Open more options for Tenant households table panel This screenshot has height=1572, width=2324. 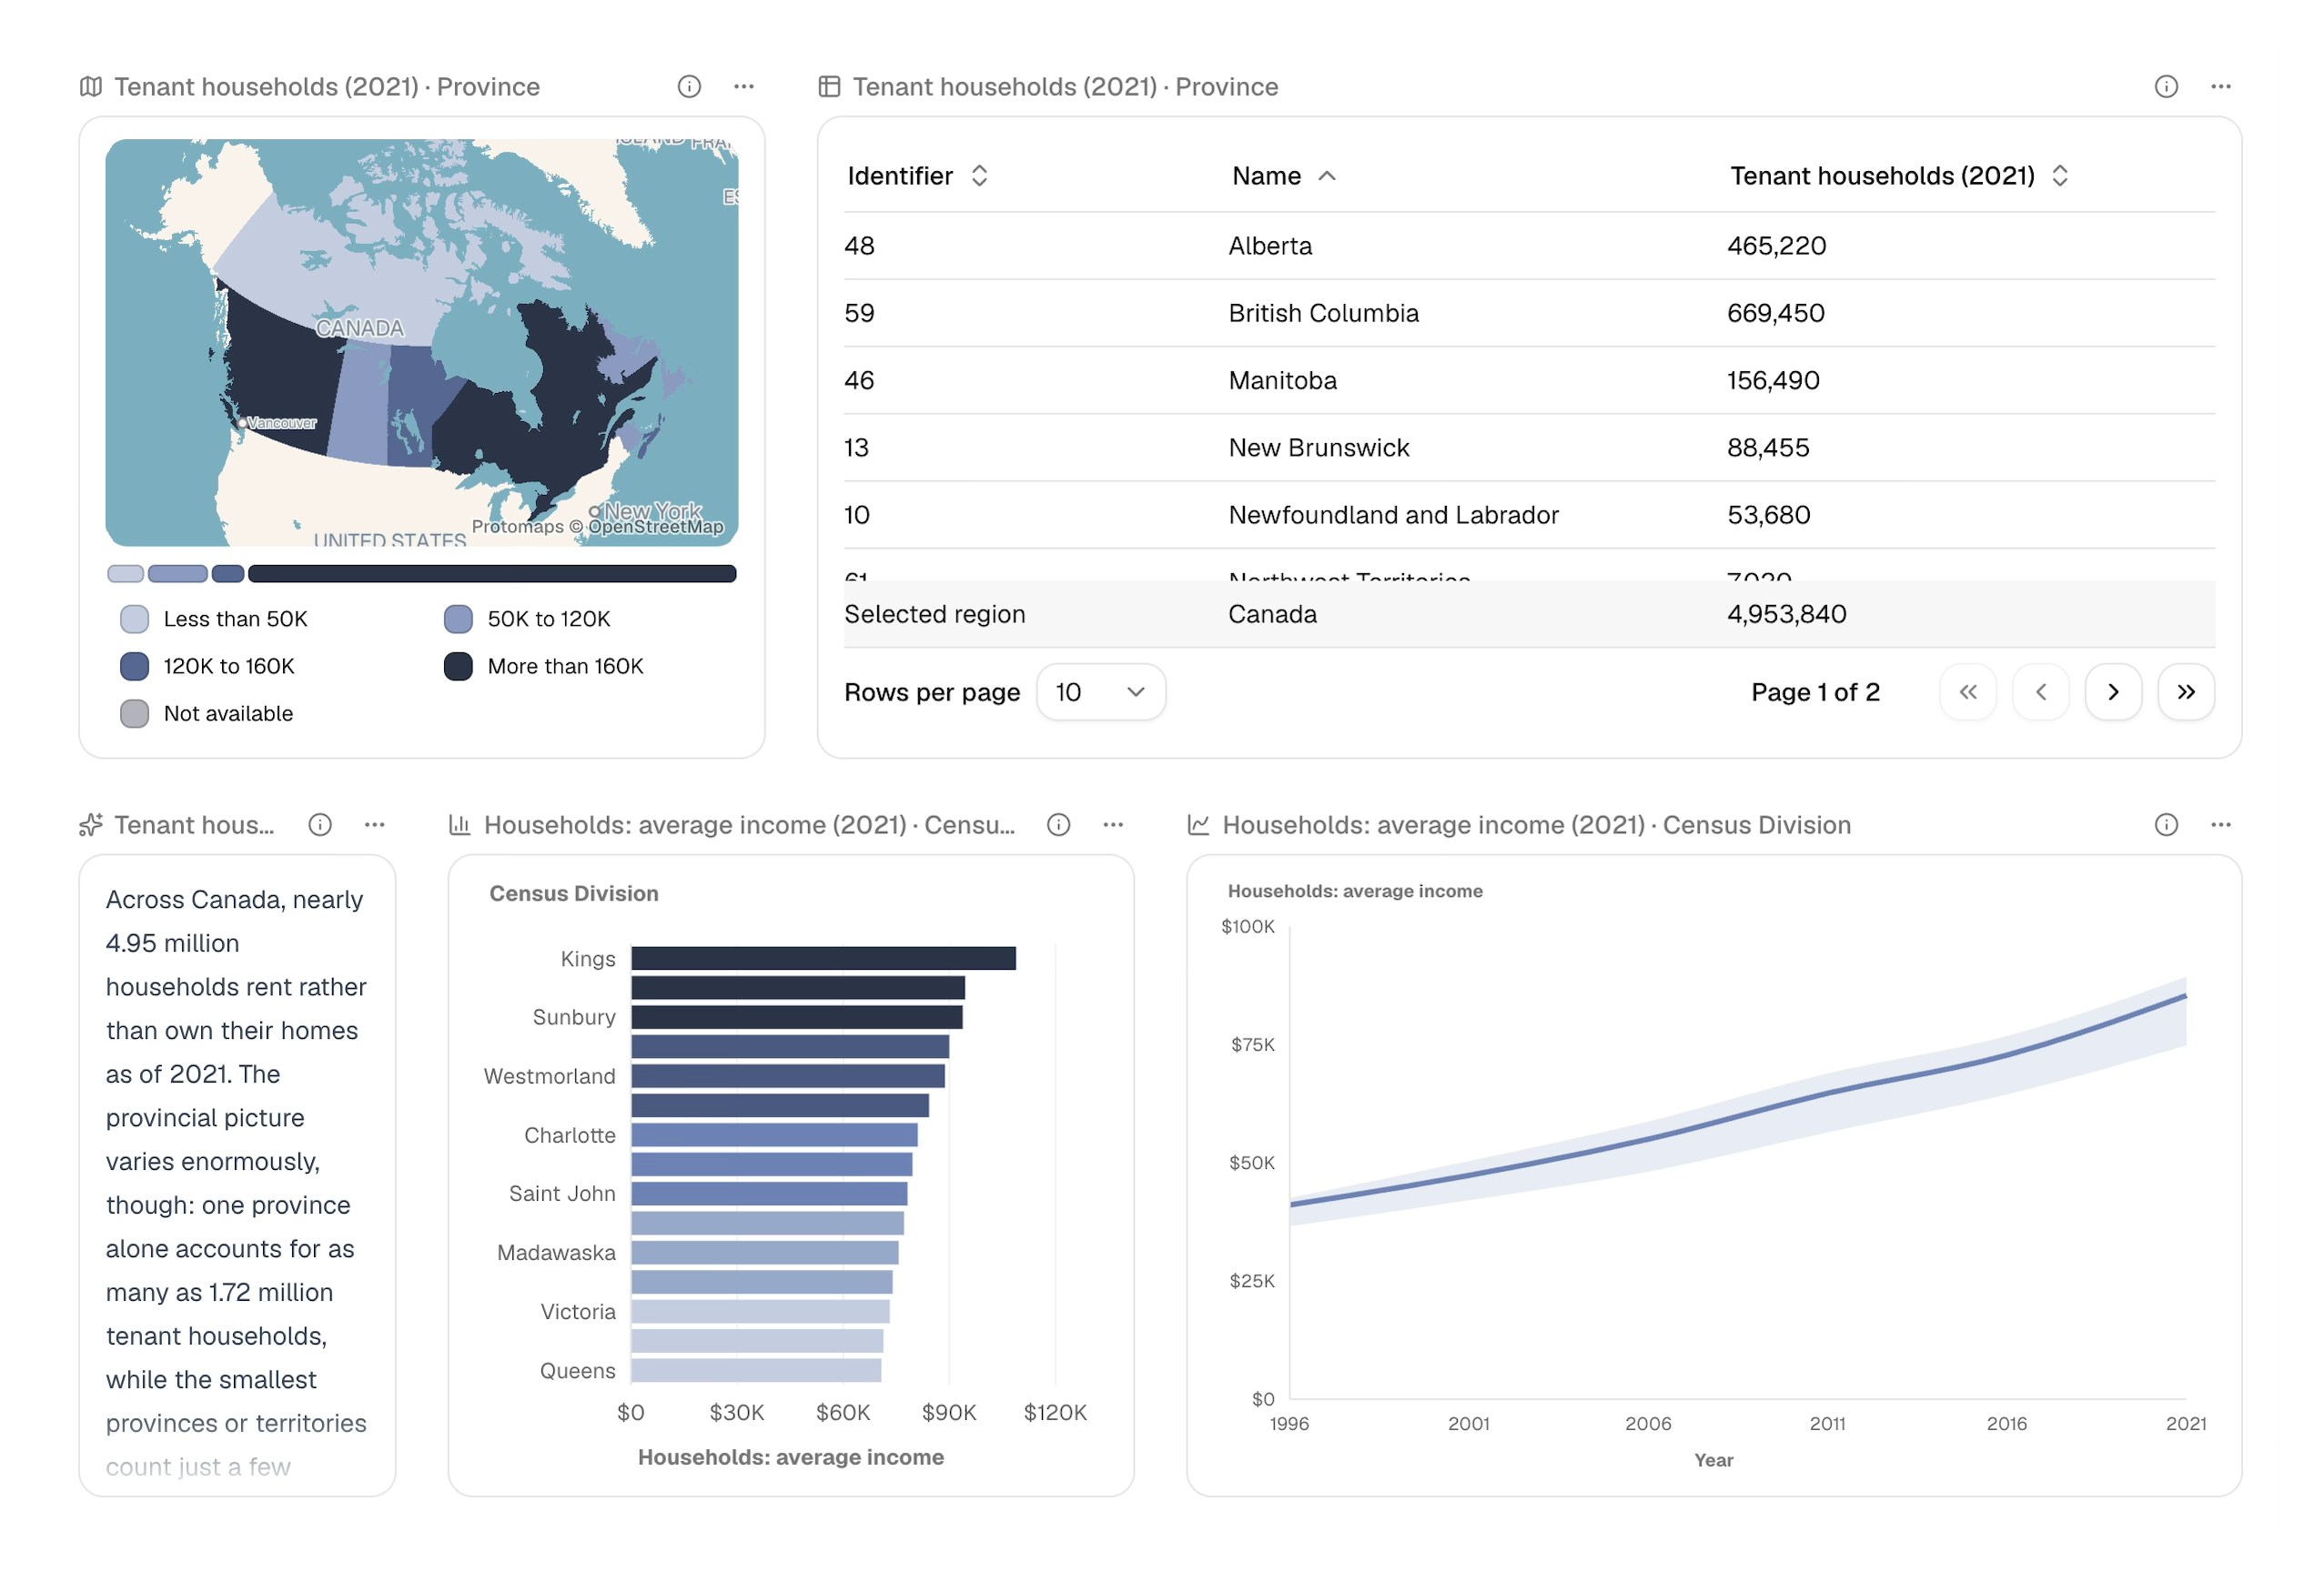tap(2221, 87)
